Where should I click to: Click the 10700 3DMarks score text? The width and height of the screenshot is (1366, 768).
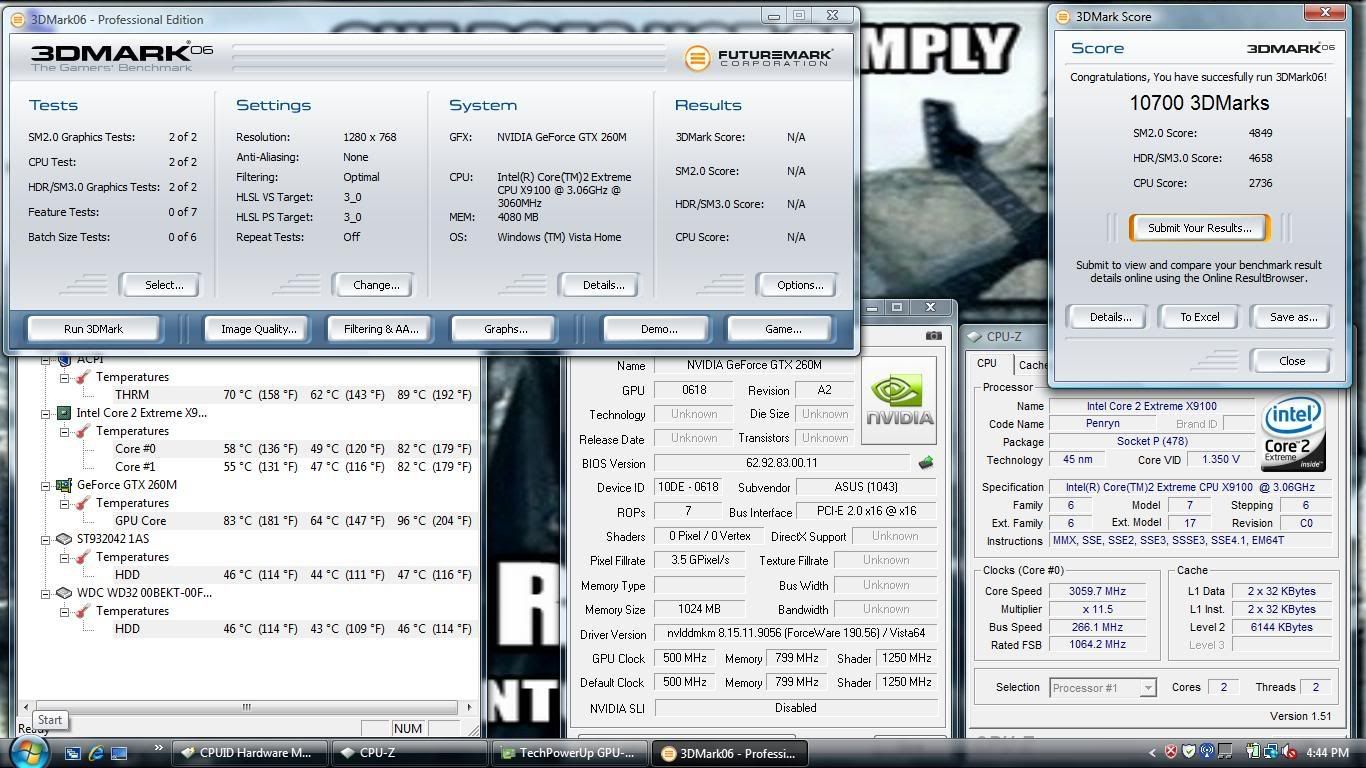(1199, 103)
